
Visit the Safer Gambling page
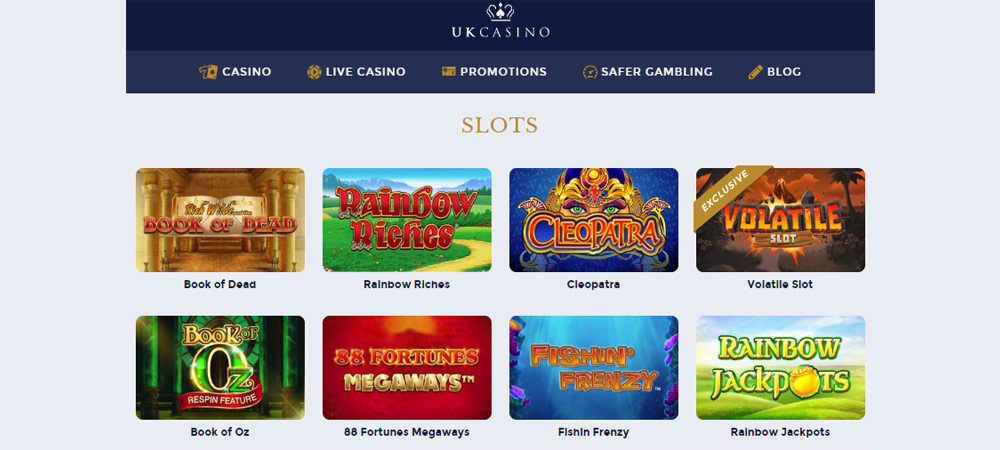(657, 72)
